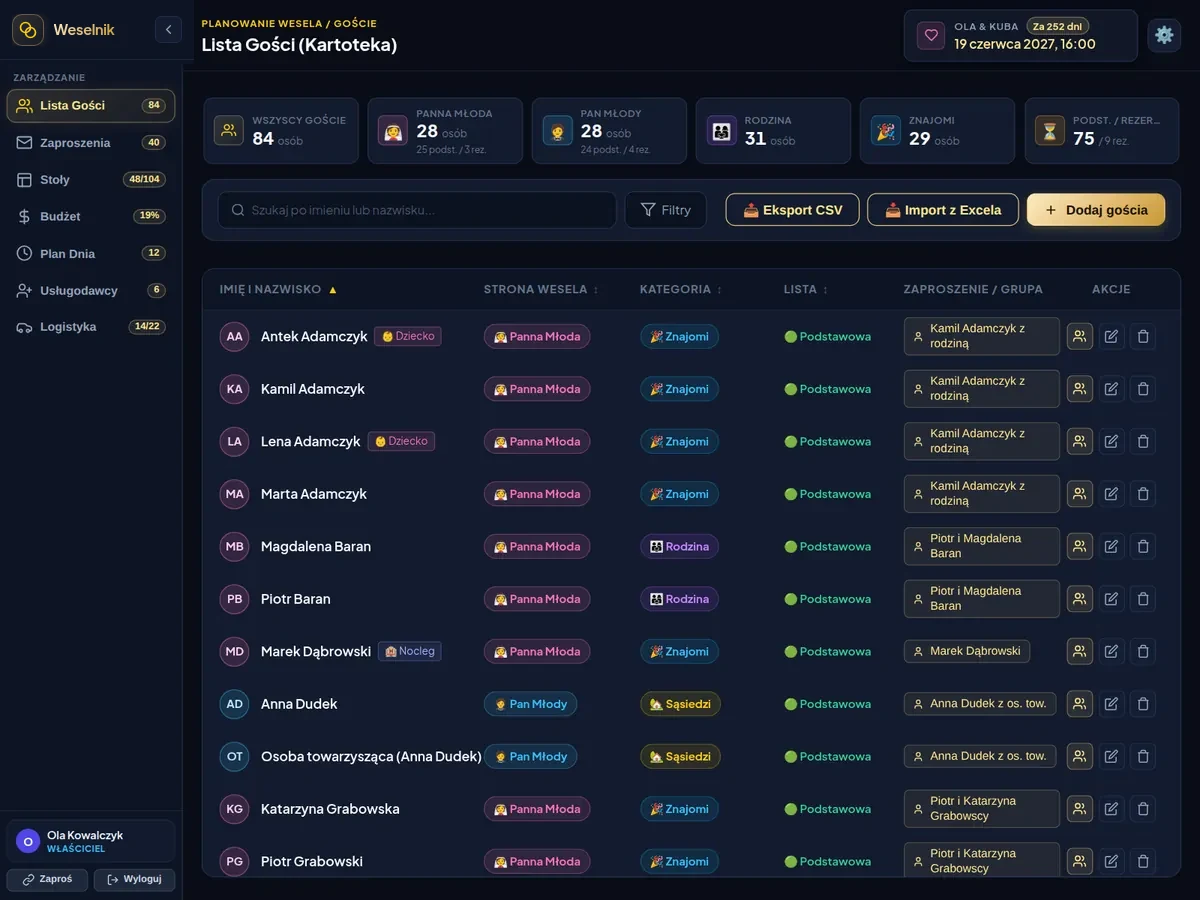Screen dimensions: 1200x900
Task: Click the Weselnik rings logo
Action: pos(28,30)
